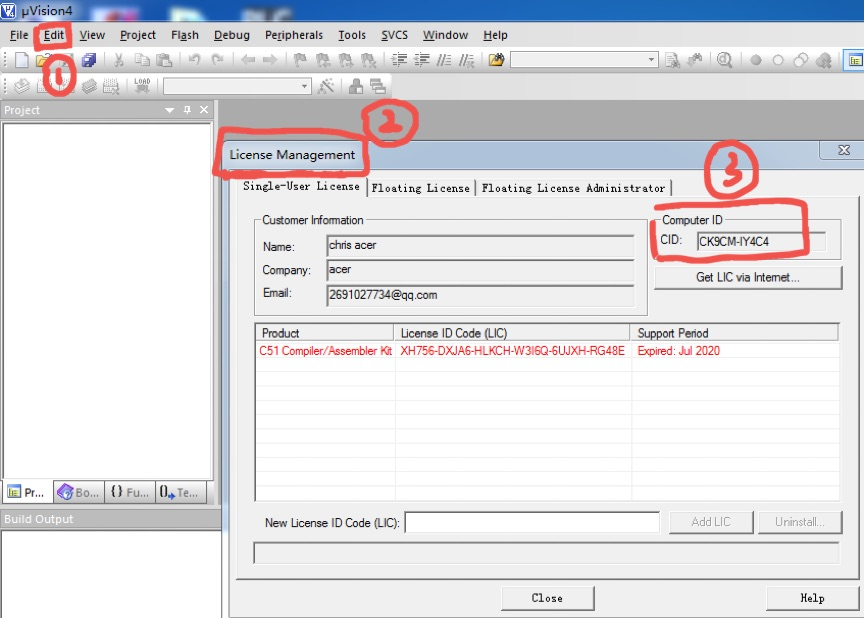
Task: Click into New License ID Code field
Action: click(x=532, y=522)
